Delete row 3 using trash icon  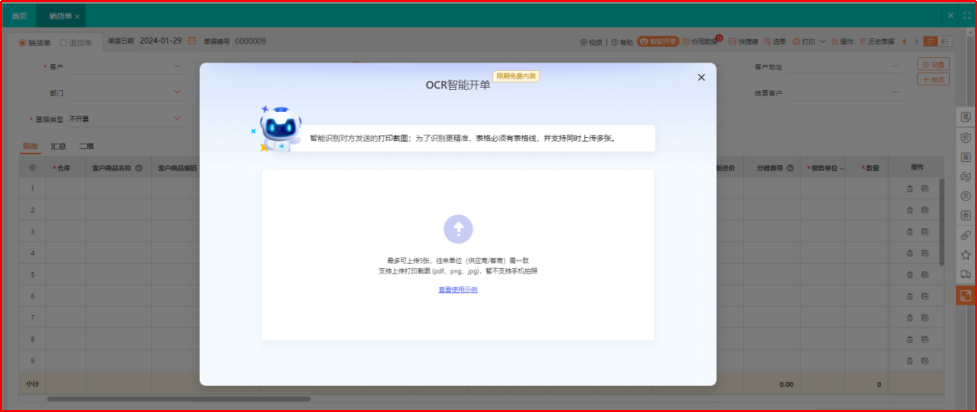coord(909,231)
